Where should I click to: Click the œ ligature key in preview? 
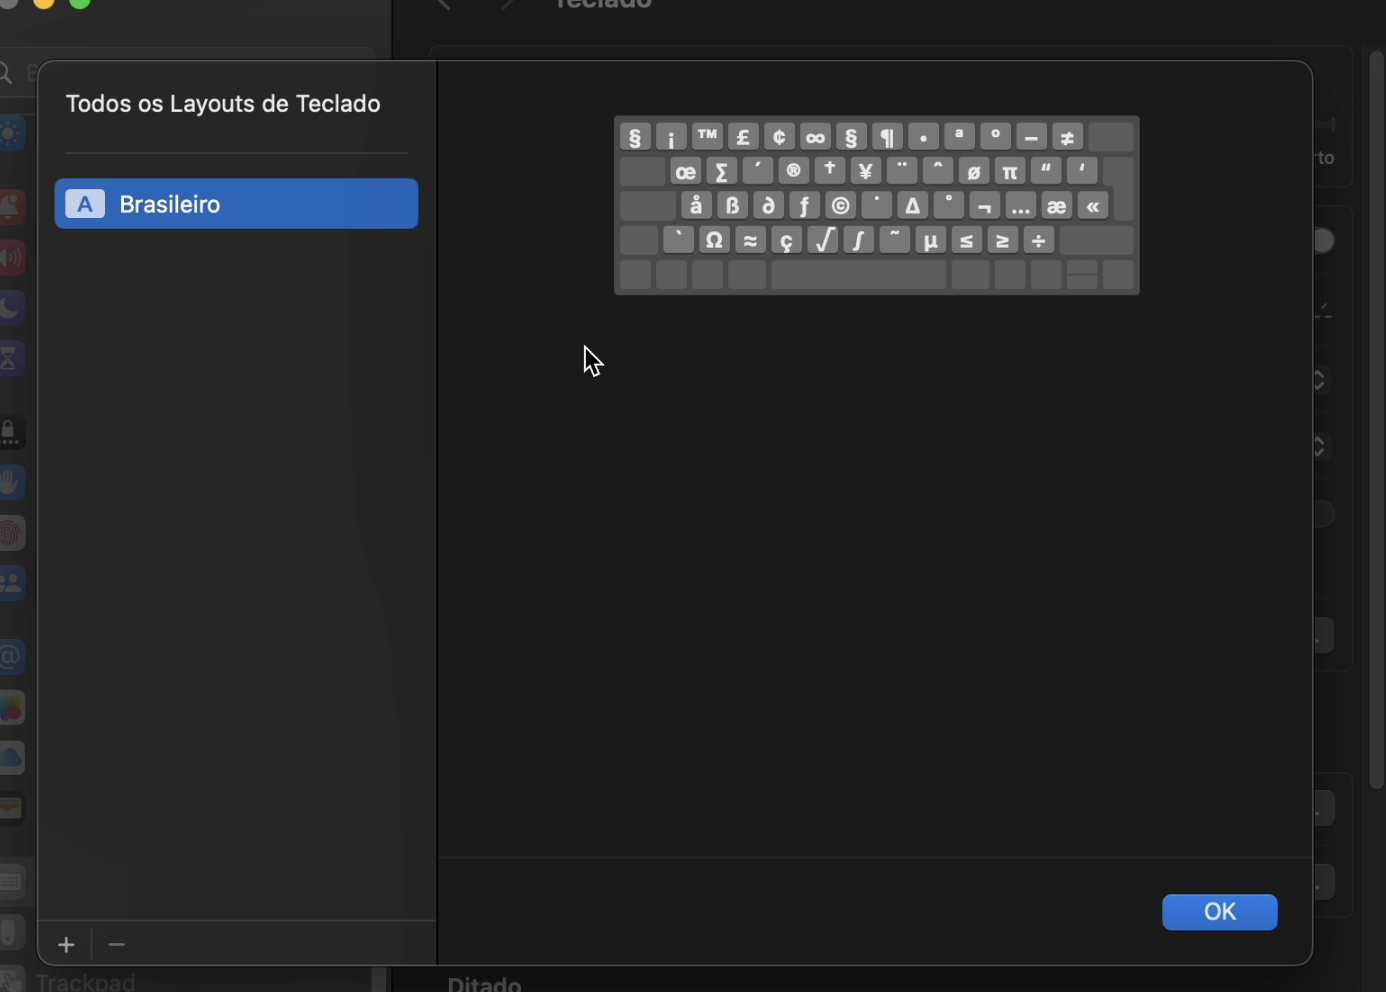[685, 171]
